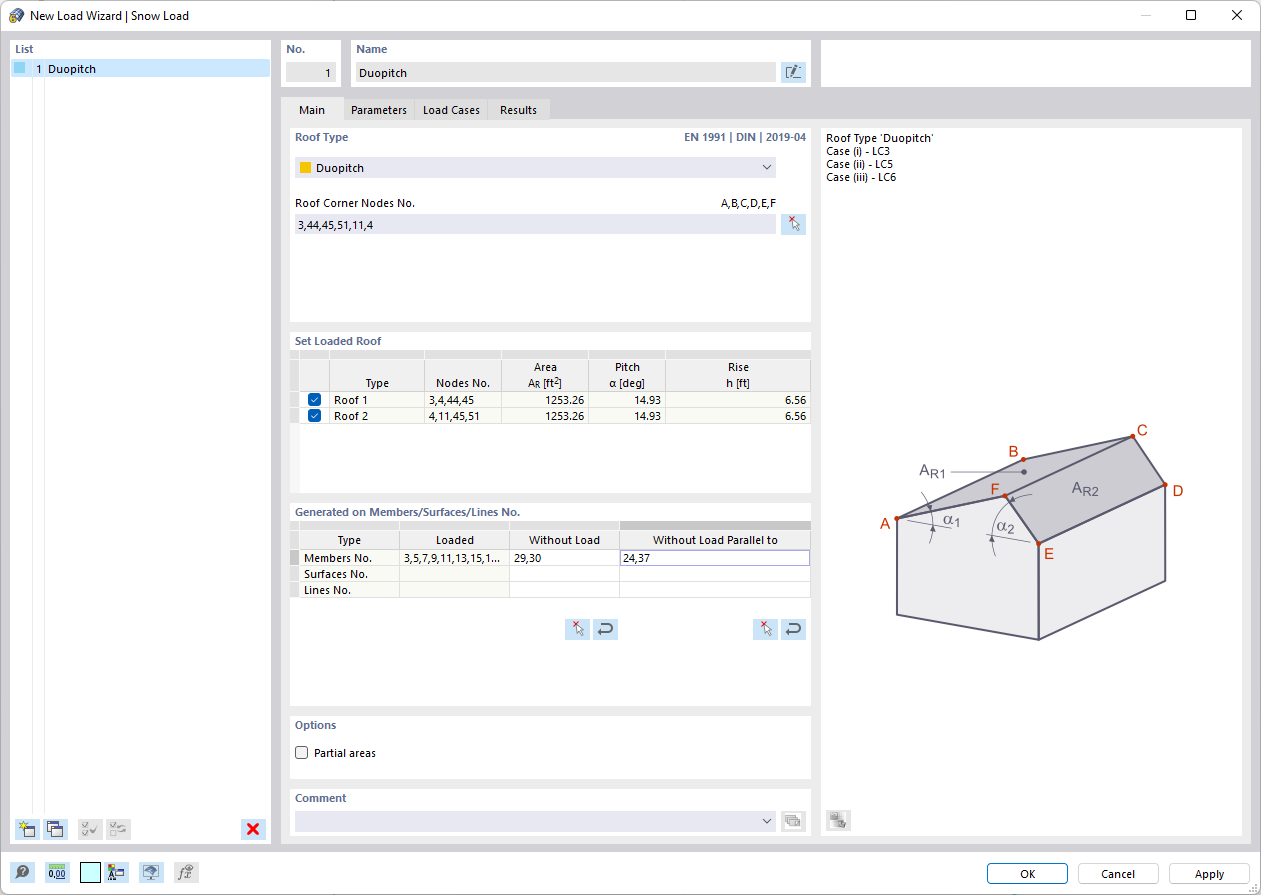Screen dimensions: 1261x895
Task: Switch to the Main tab
Action: tap(312, 110)
